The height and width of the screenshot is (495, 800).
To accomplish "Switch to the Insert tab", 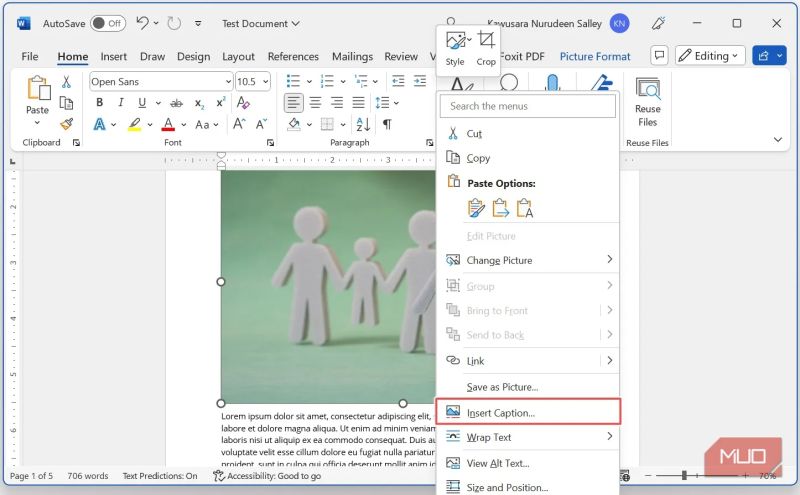I will 113,56.
